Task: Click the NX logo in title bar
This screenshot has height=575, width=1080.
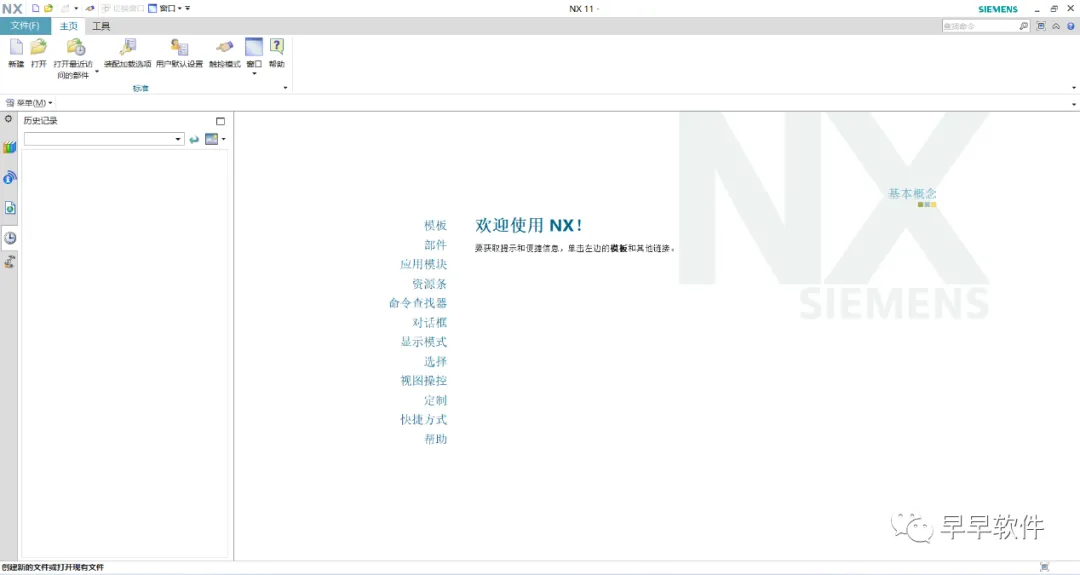Action: (x=12, y=9)
